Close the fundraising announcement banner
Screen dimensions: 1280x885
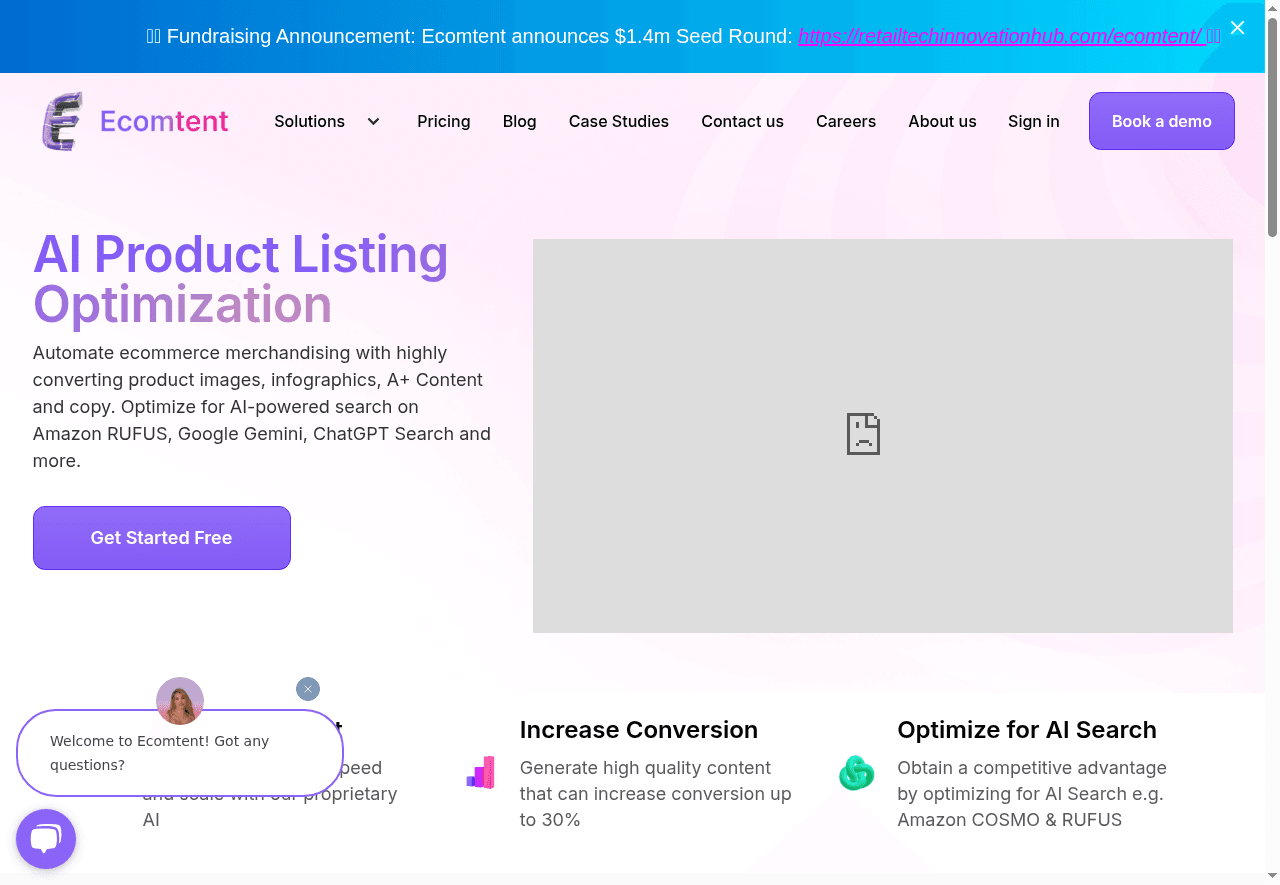tap(1237, 28)
